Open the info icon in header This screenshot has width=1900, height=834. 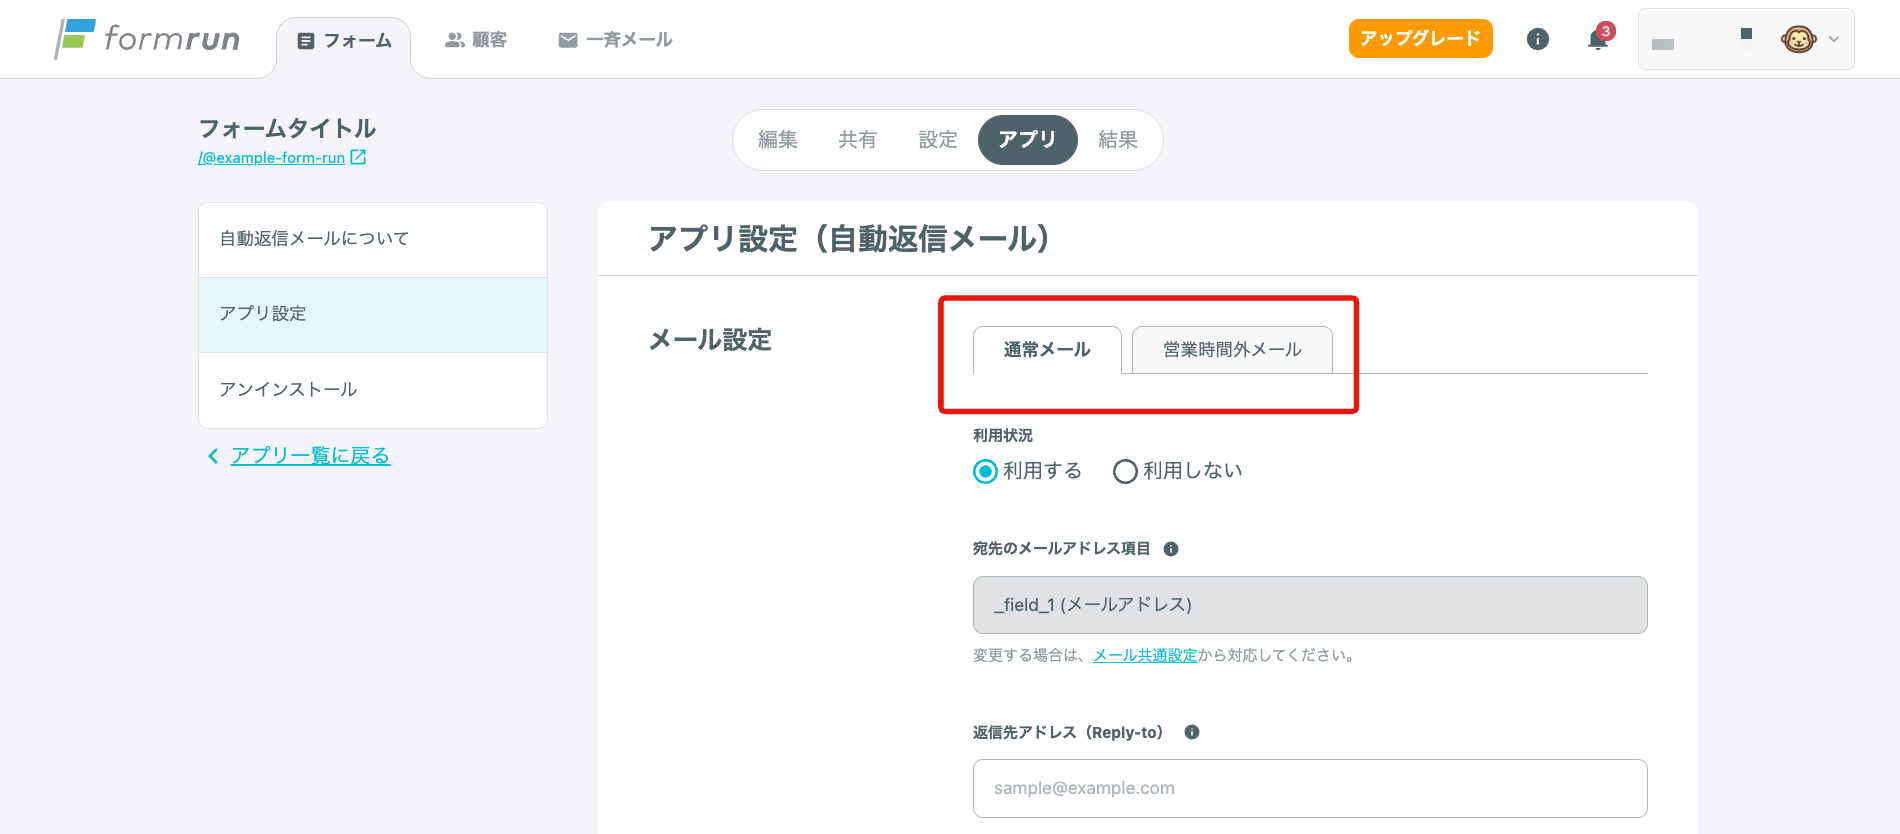point(1538,39)
